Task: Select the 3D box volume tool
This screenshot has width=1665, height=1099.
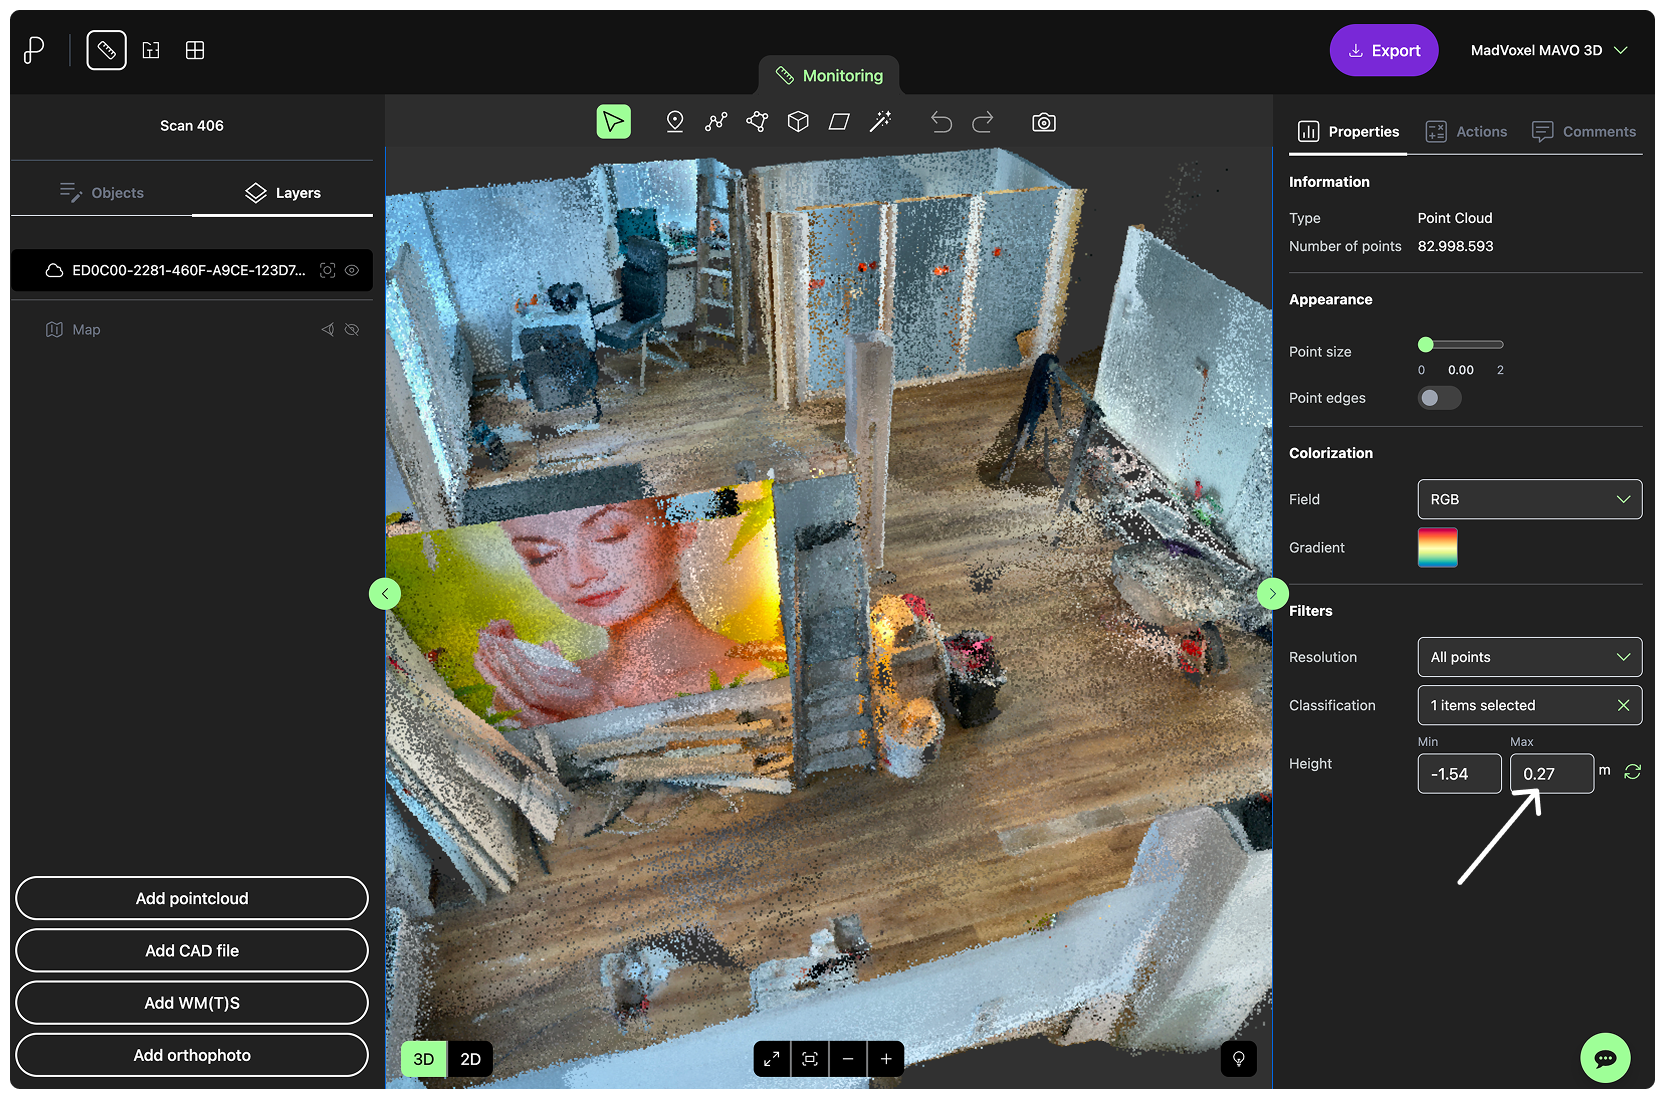Action: pos(798,122)
